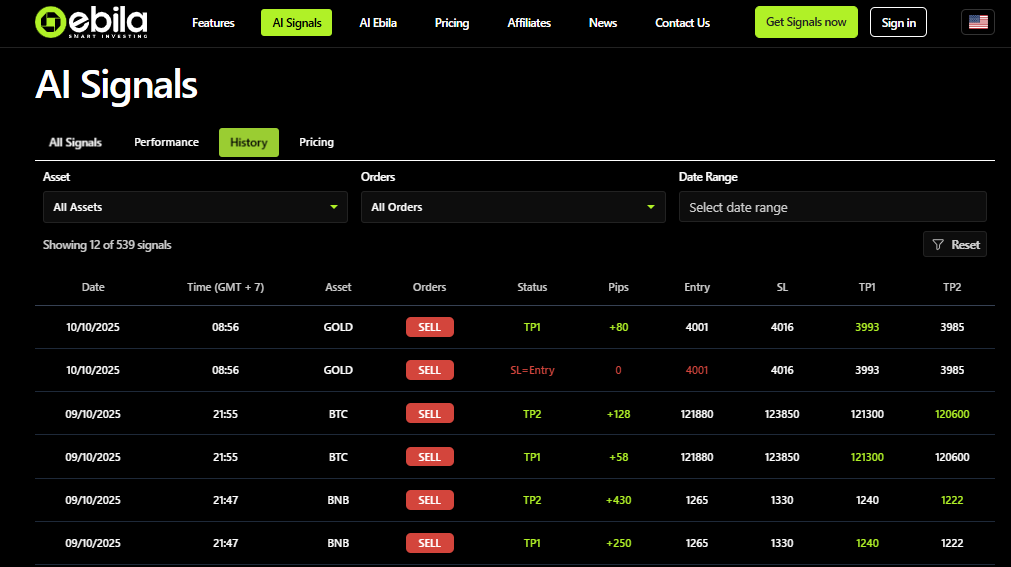Click the green 120600 TP2 value

pos(952,414)
